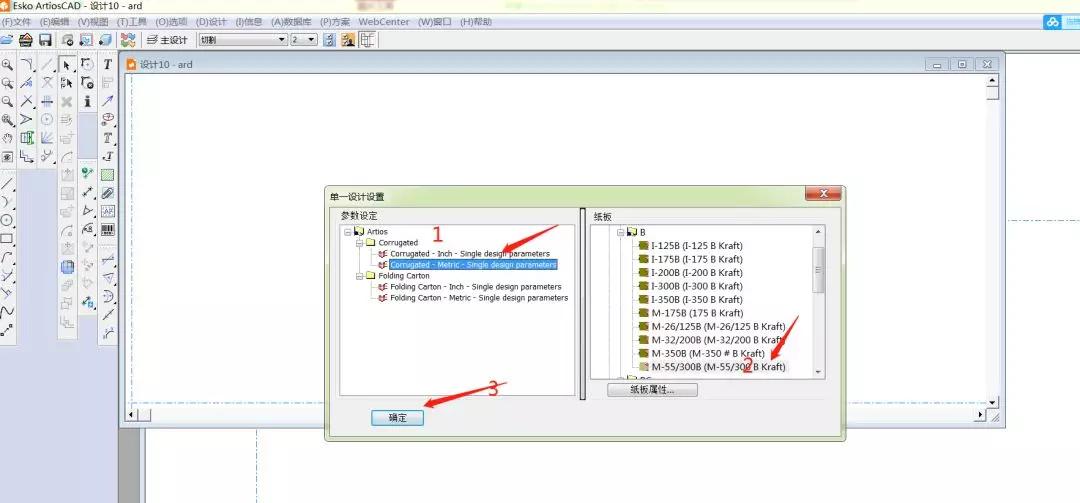Select the wavy Bezier curve tool
Screen dimensions: 1080x503
point(8,311)
